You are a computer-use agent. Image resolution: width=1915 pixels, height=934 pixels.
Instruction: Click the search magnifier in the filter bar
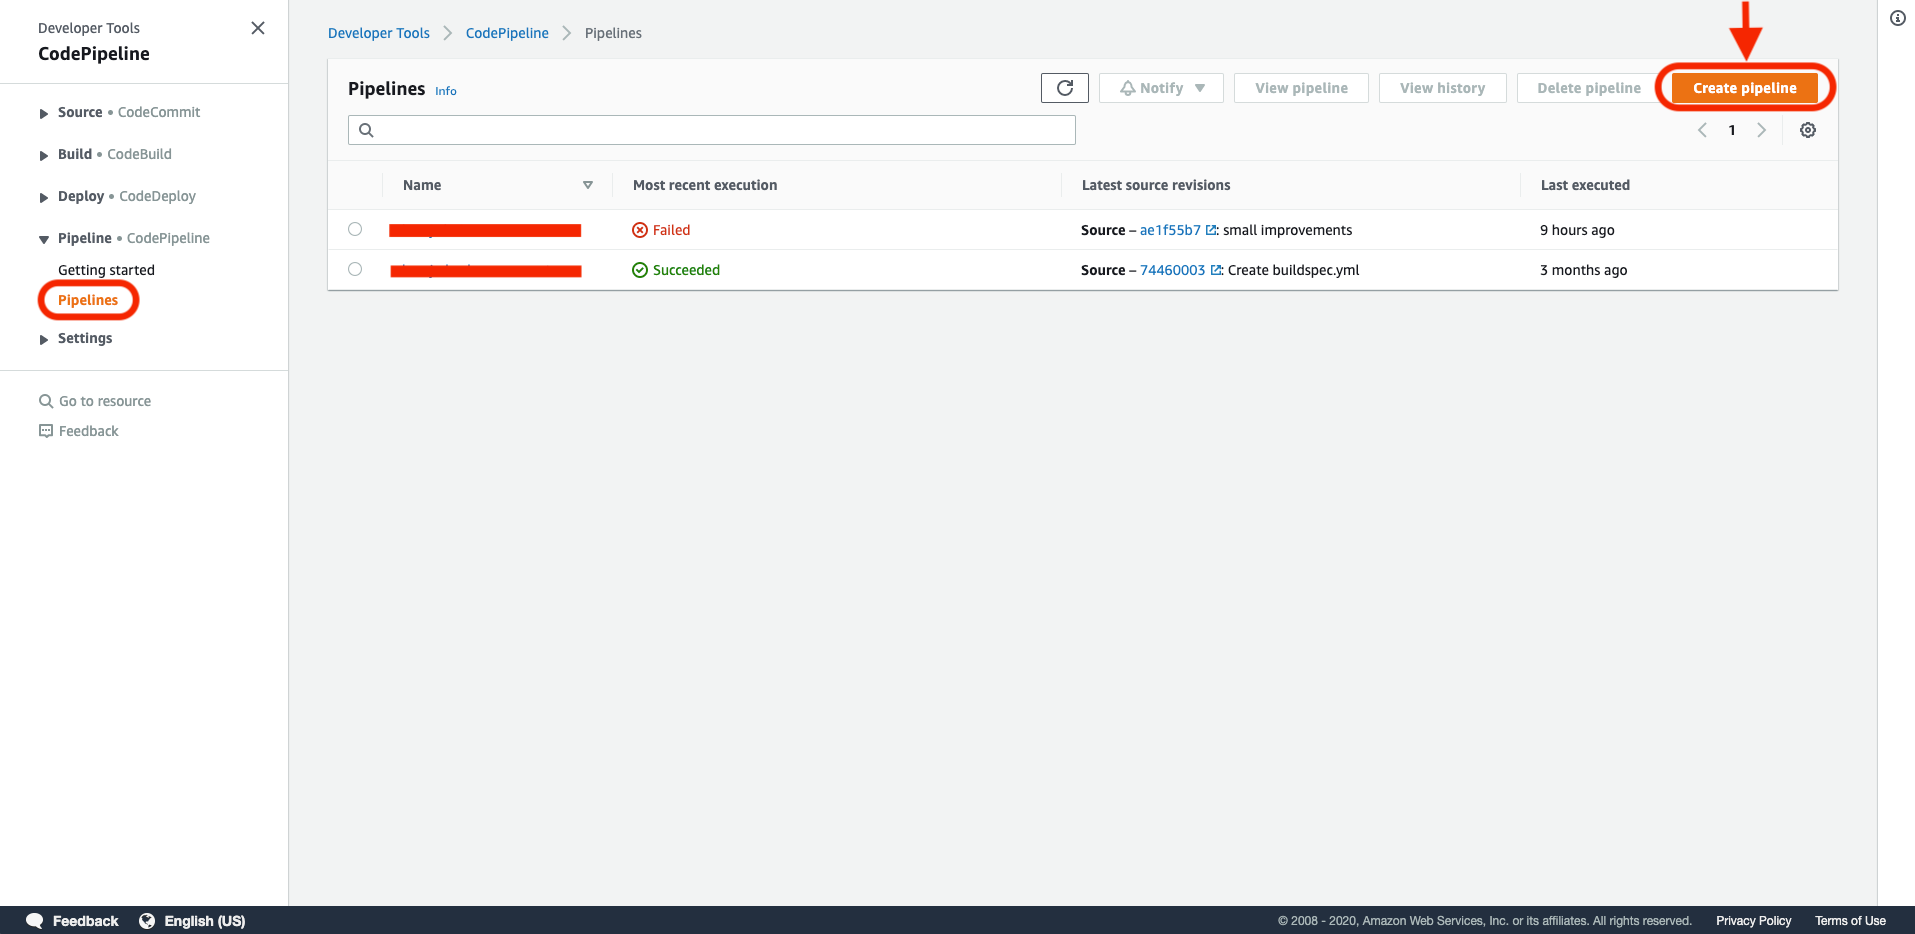(366, 129)
